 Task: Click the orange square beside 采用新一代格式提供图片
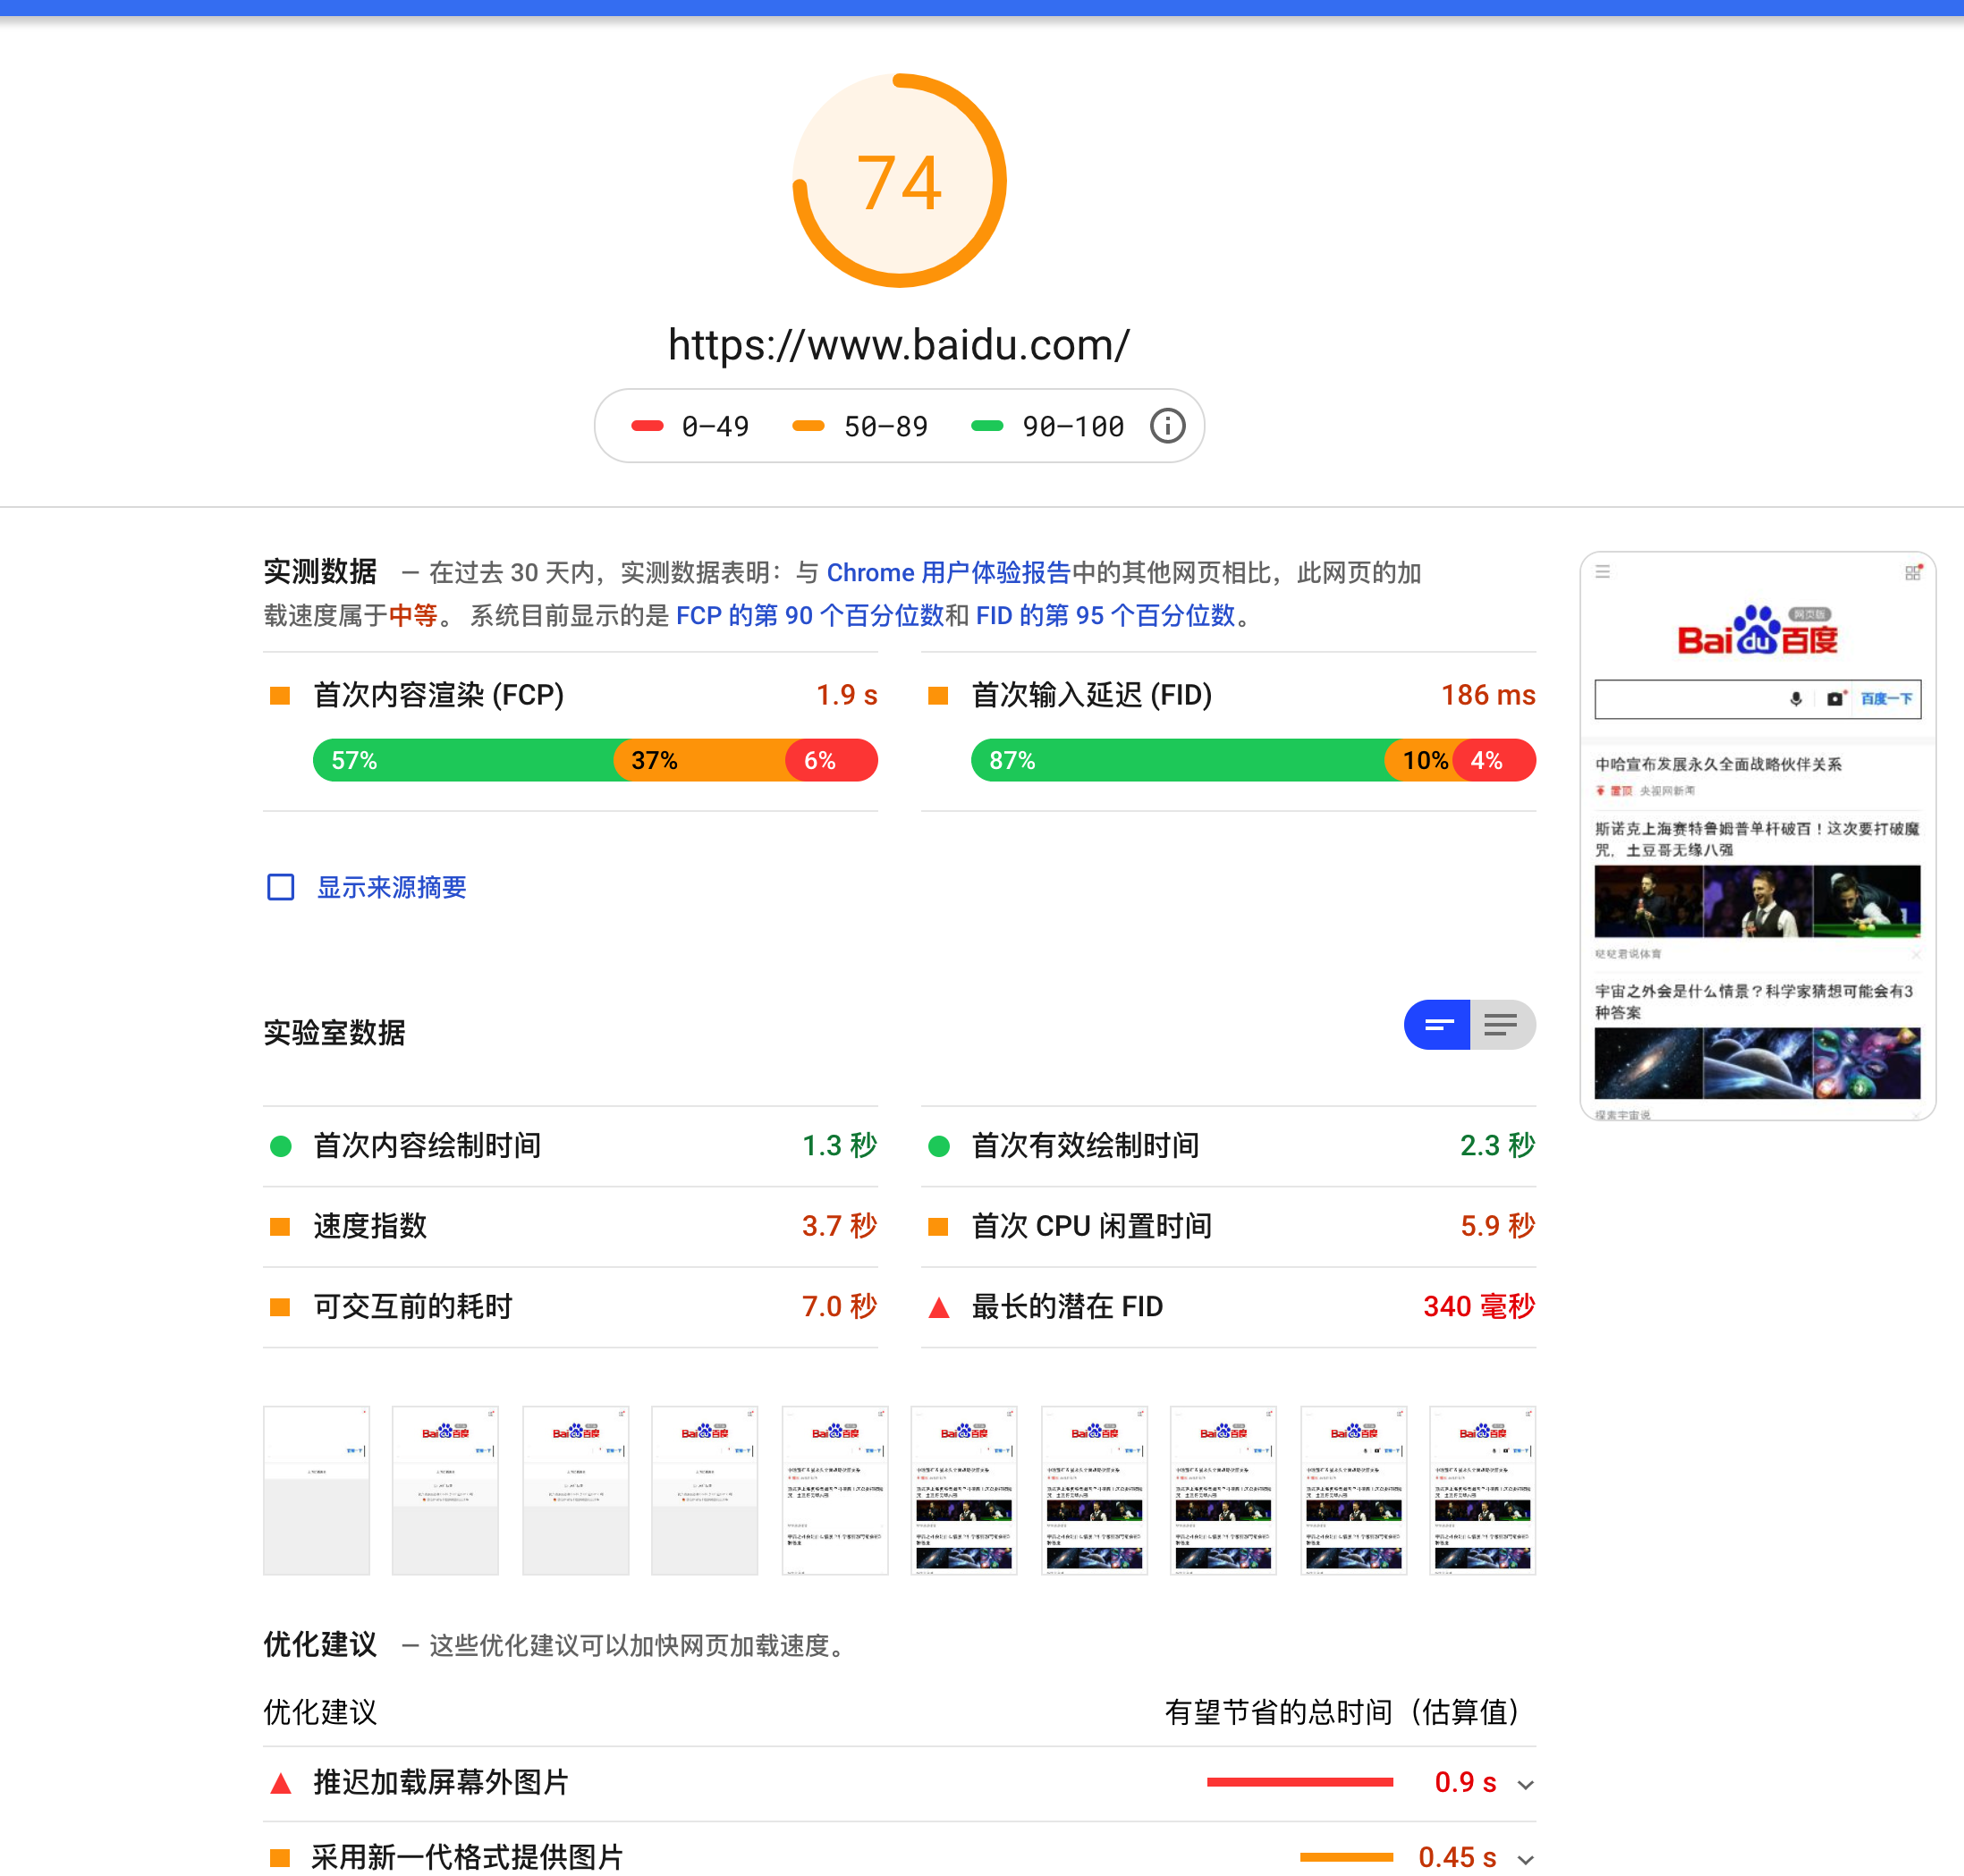click(281, 1858)
